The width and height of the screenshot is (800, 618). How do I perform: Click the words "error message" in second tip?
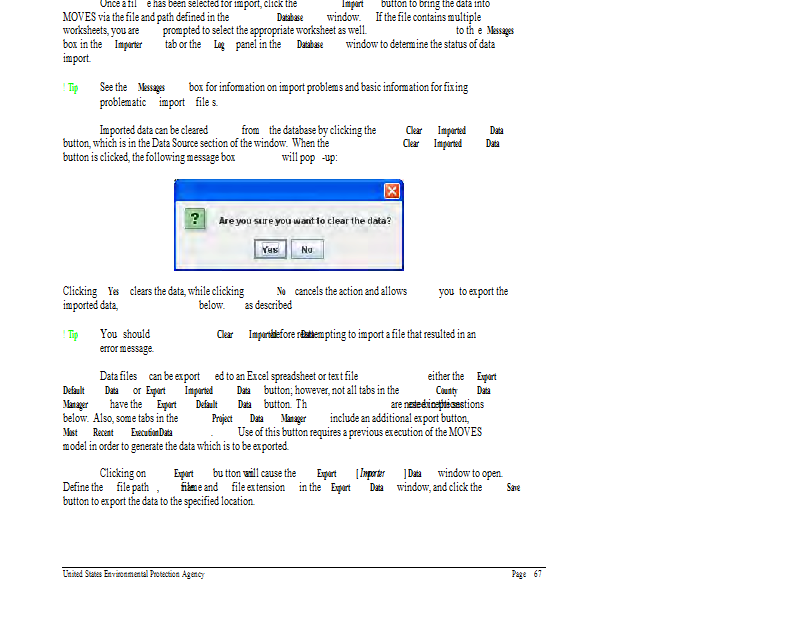[127, 349]
